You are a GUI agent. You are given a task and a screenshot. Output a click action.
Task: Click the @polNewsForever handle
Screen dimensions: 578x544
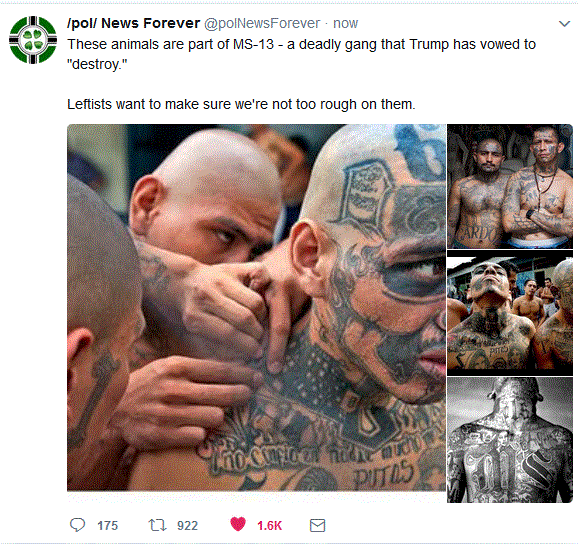[262, 23]
